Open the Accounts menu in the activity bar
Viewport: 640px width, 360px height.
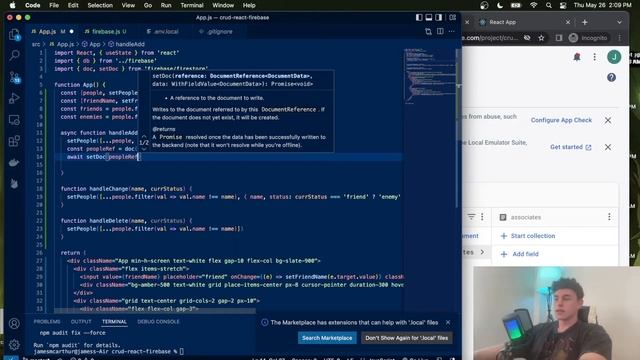tap(14, 324)
